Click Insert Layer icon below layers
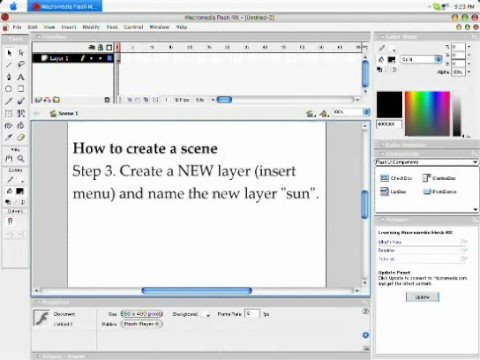This screenshot has width=480, height=360. (x=38, y=100)
